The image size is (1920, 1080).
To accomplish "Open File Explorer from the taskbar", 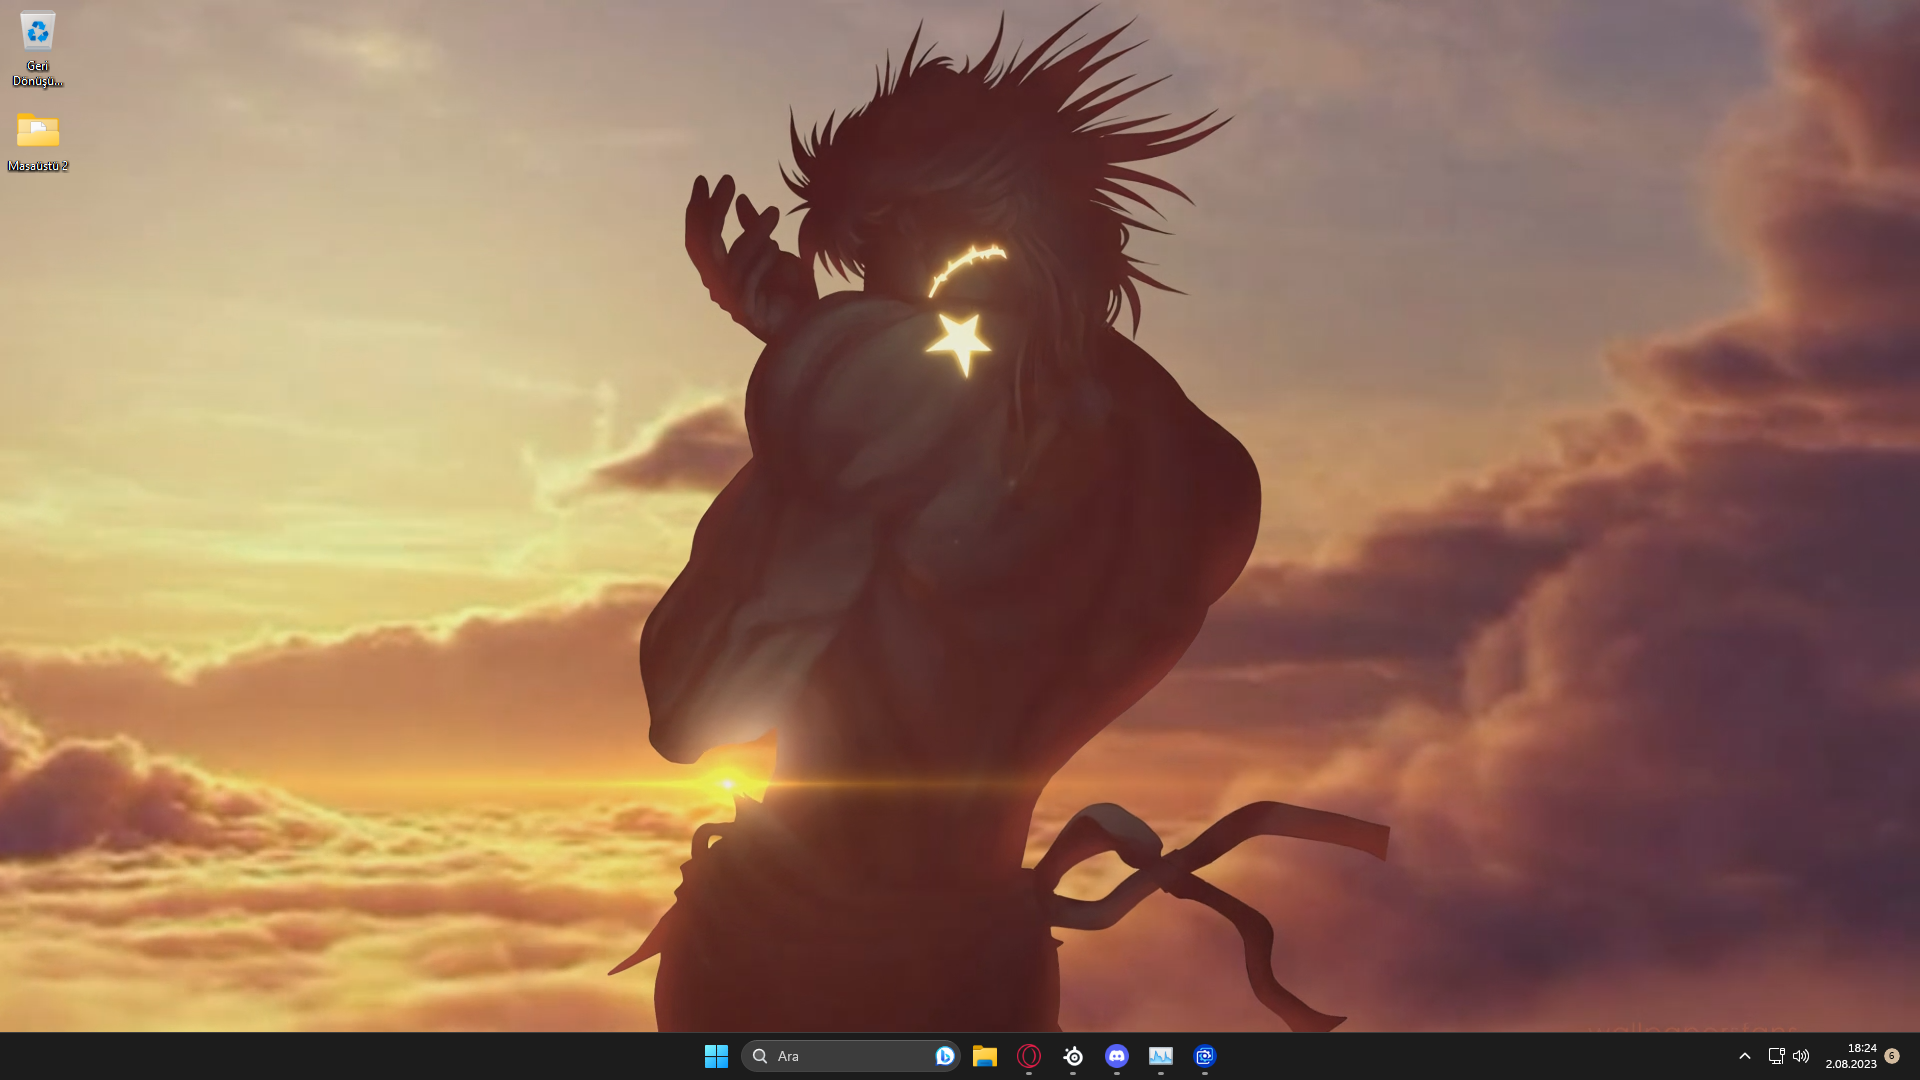I will (x=985, y=1056).
